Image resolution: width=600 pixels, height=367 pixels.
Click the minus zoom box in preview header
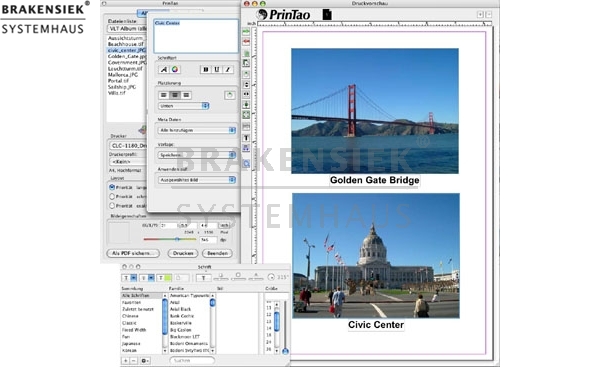(489, 14)
